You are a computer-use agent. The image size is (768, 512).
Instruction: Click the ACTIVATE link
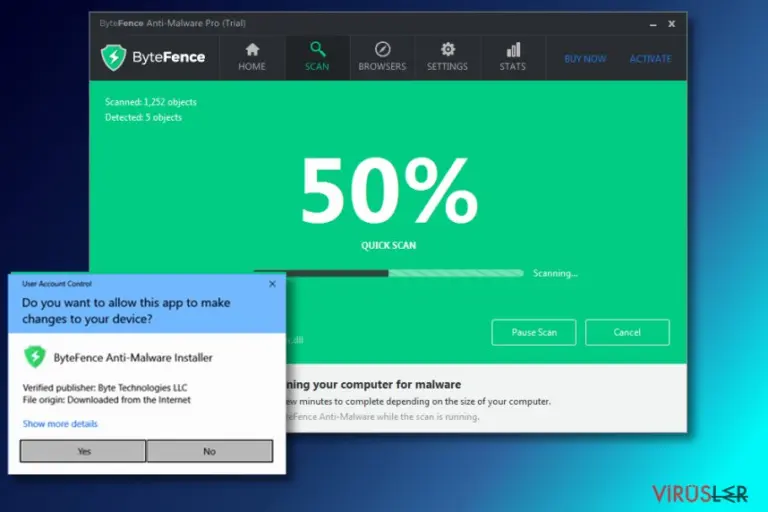(x=650, y=59)
